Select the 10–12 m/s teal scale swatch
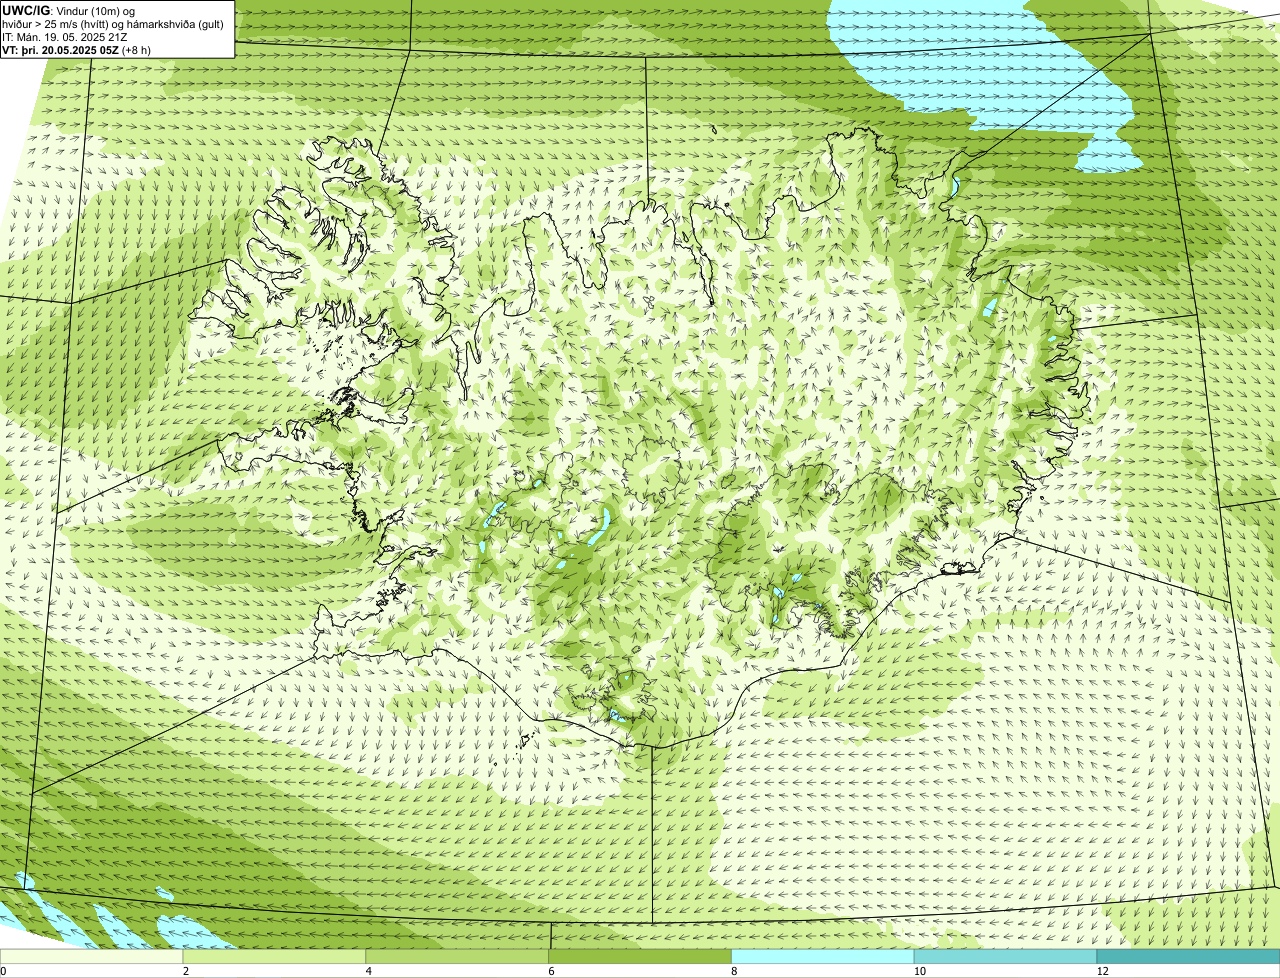The height and width of the screenshot is (978, 1280). pos(1006,956)
